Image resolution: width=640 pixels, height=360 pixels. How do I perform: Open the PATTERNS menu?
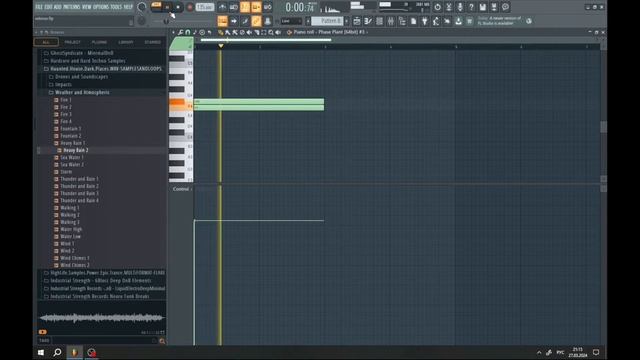click(72, 7)
